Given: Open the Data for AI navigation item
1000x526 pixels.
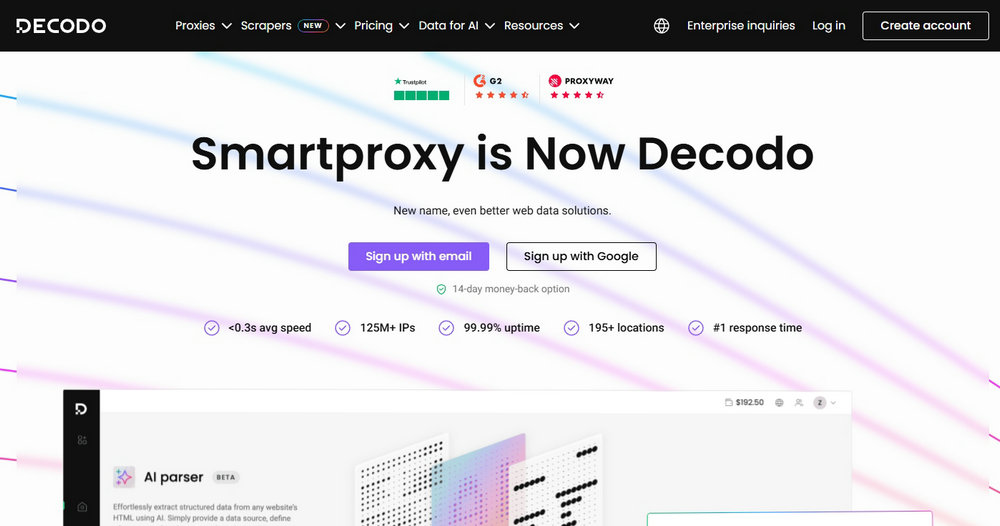Looking at the screenshot, I should tap(448, 26).
